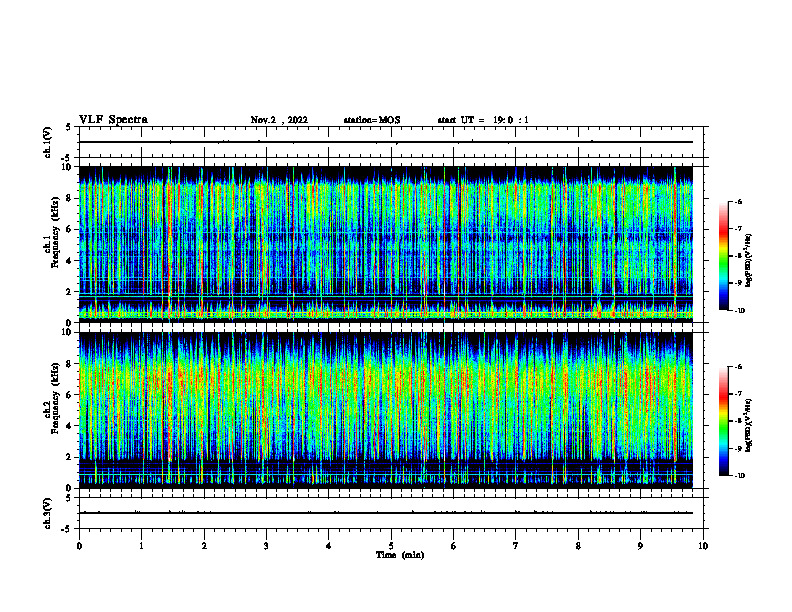Click the "ch.1(V)" axis label
Viewport: 792px width, 612px height.
coord(47,142)
